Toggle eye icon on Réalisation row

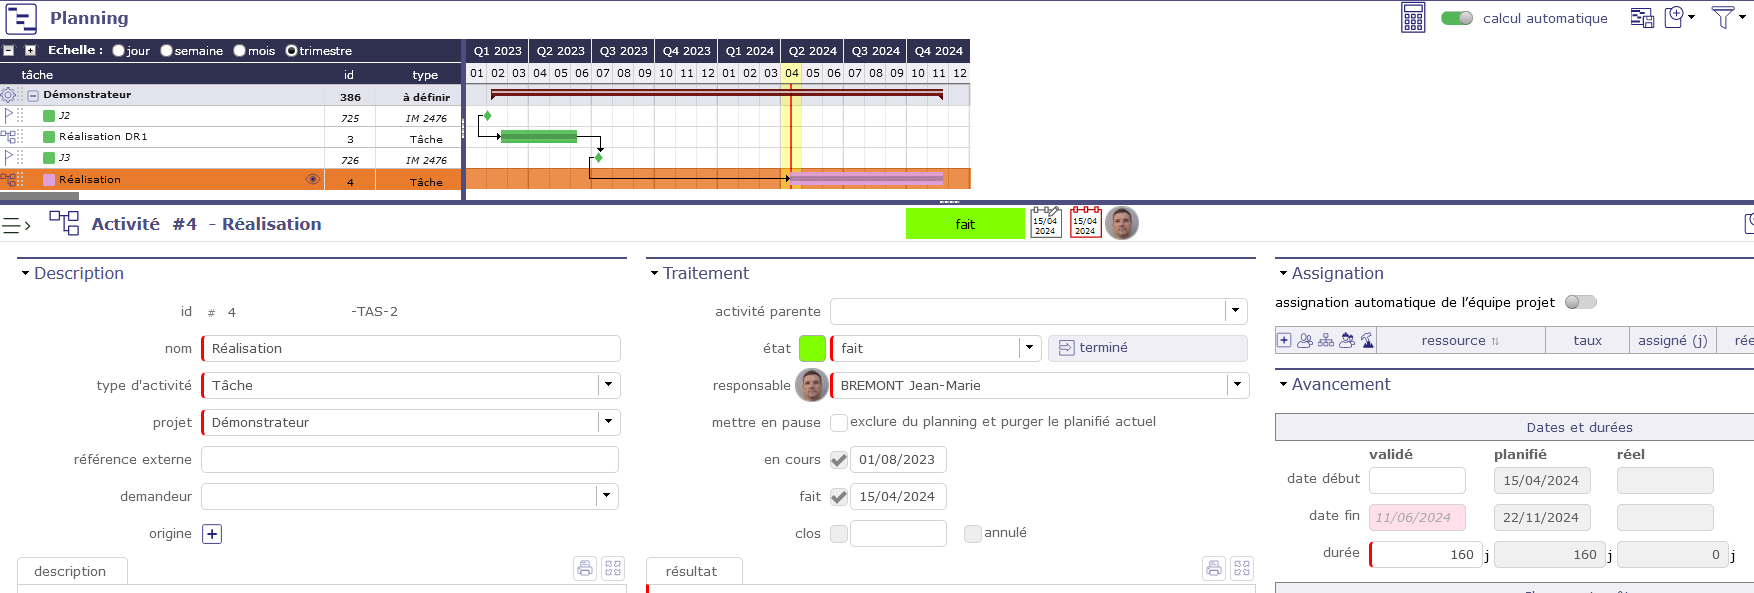coord(312,179)
